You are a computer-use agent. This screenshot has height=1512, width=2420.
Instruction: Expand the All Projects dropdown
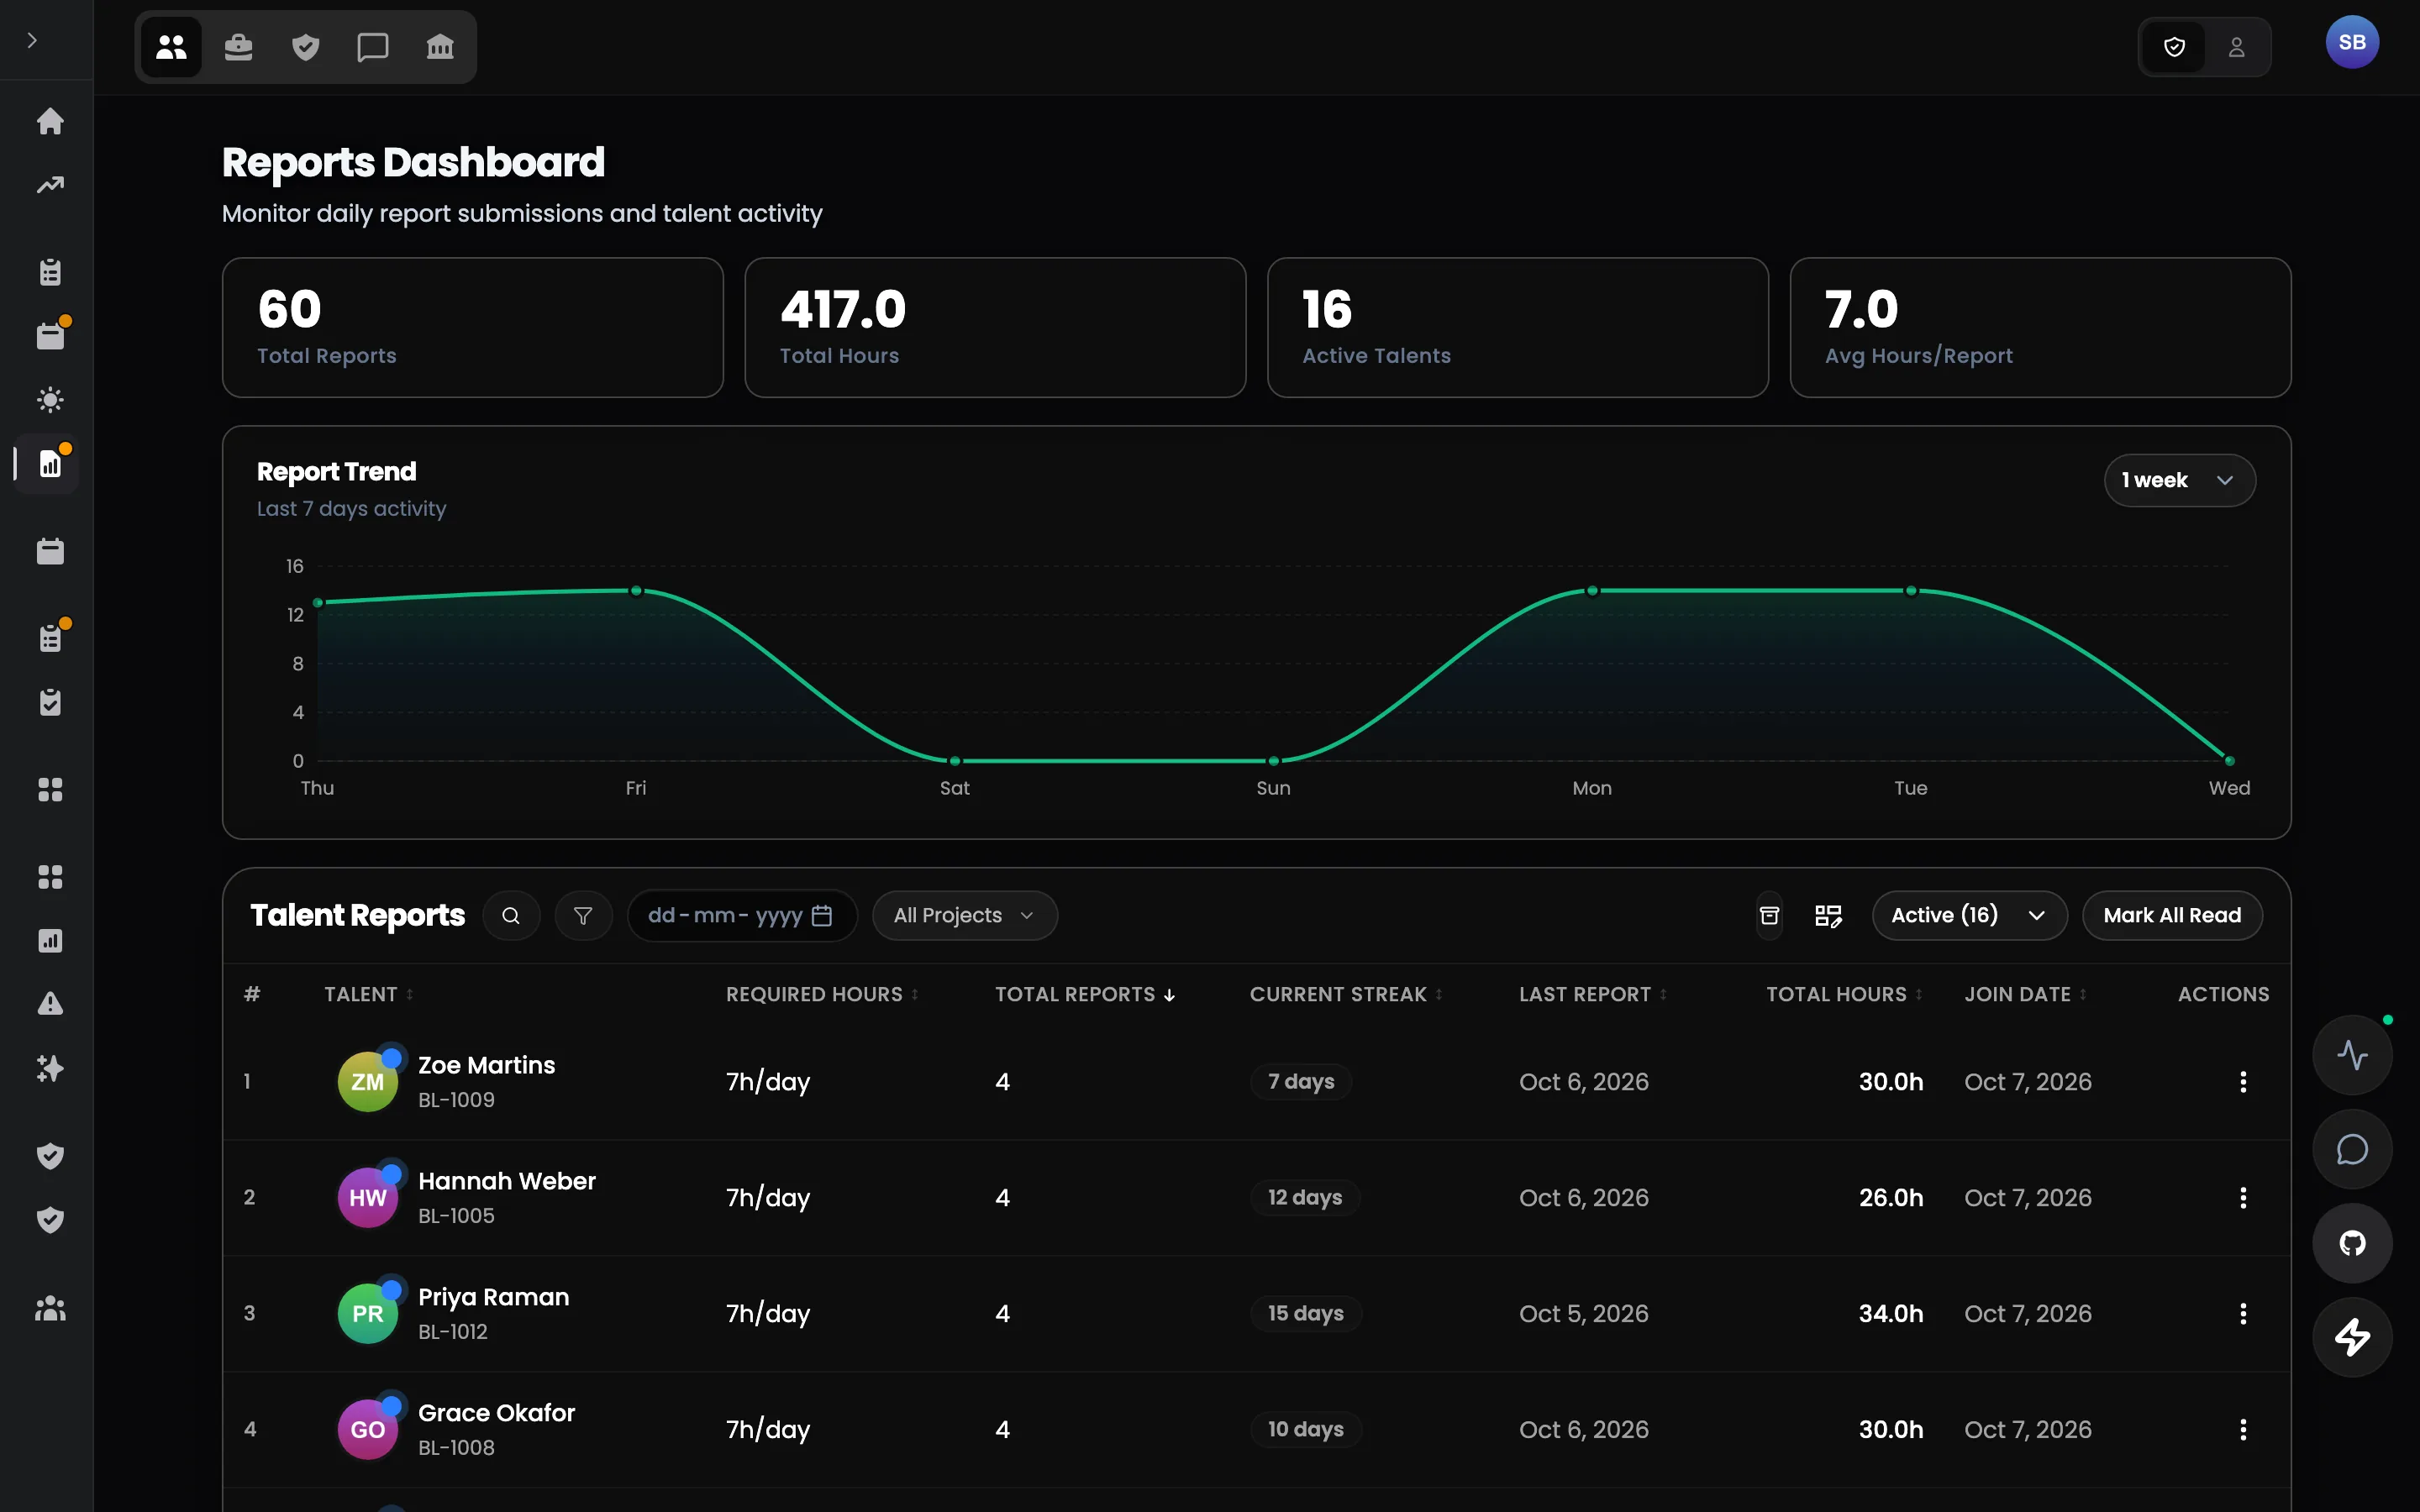click(x=964, y=915)
